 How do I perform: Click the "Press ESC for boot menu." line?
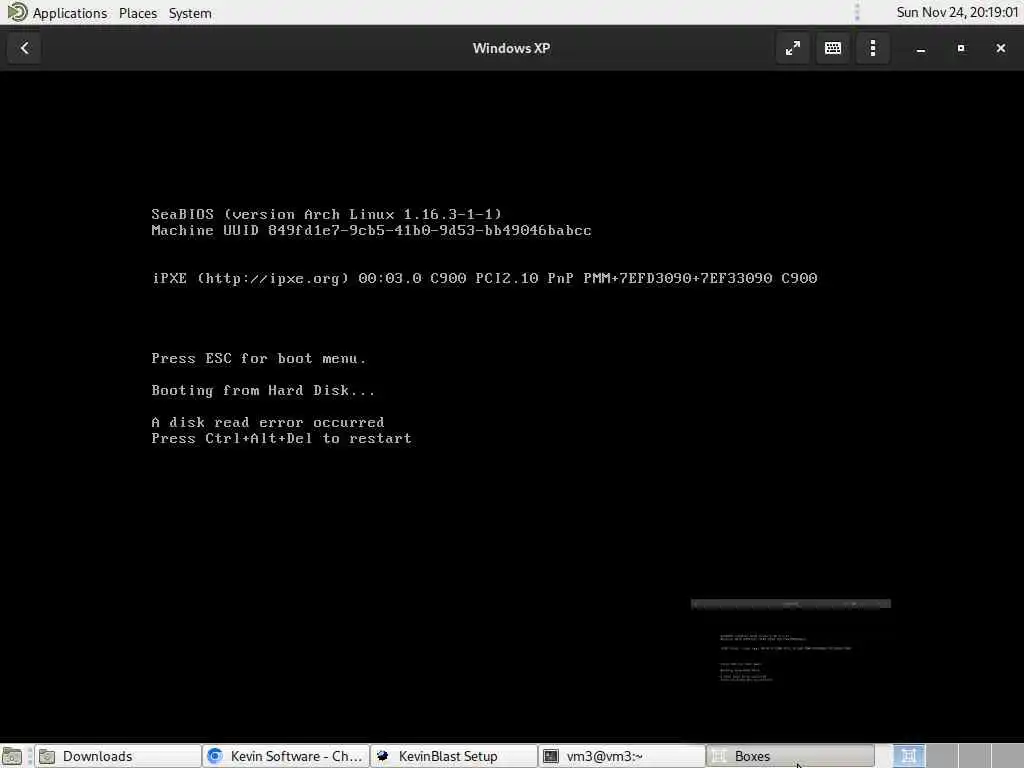coord(259,359)
